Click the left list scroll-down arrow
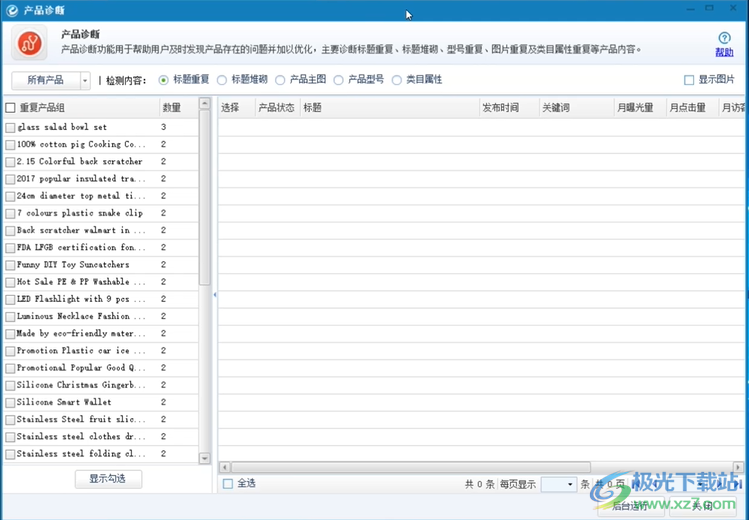The width and height of the screenshot is (749, 520). pos(204,458)
